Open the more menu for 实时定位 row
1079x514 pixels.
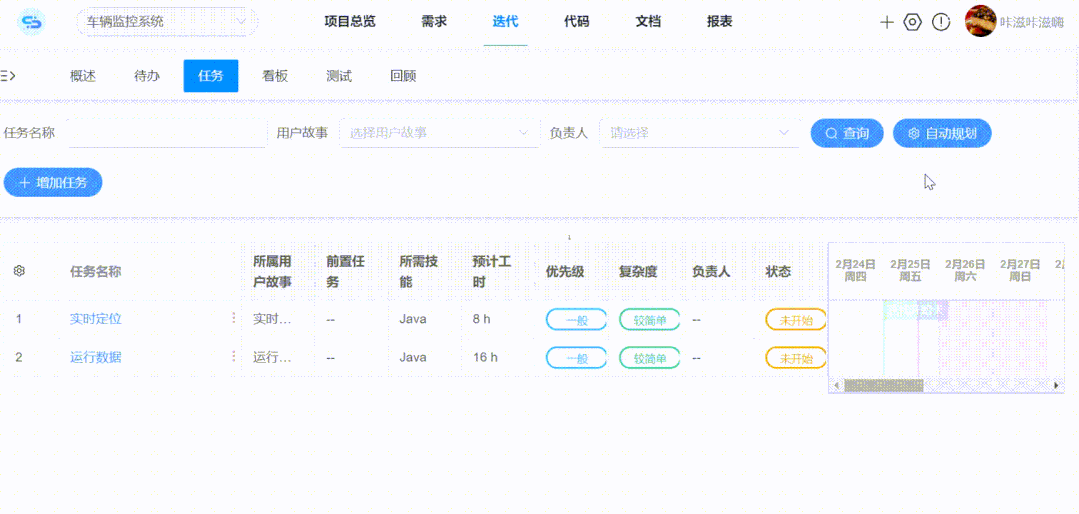(x=233, y=318)
